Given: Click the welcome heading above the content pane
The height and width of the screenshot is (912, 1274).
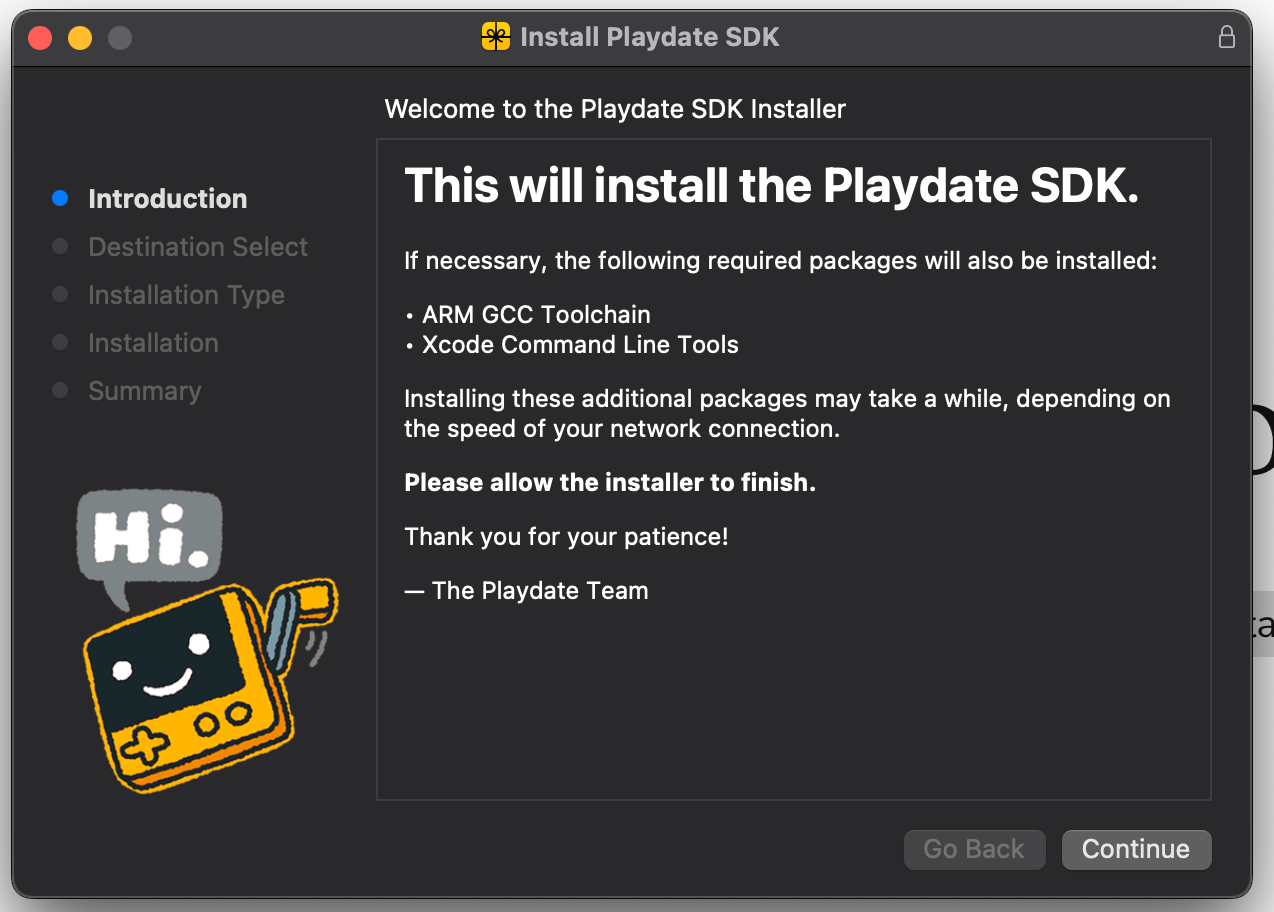Looking at the screenshot, I should pos(615,109).
